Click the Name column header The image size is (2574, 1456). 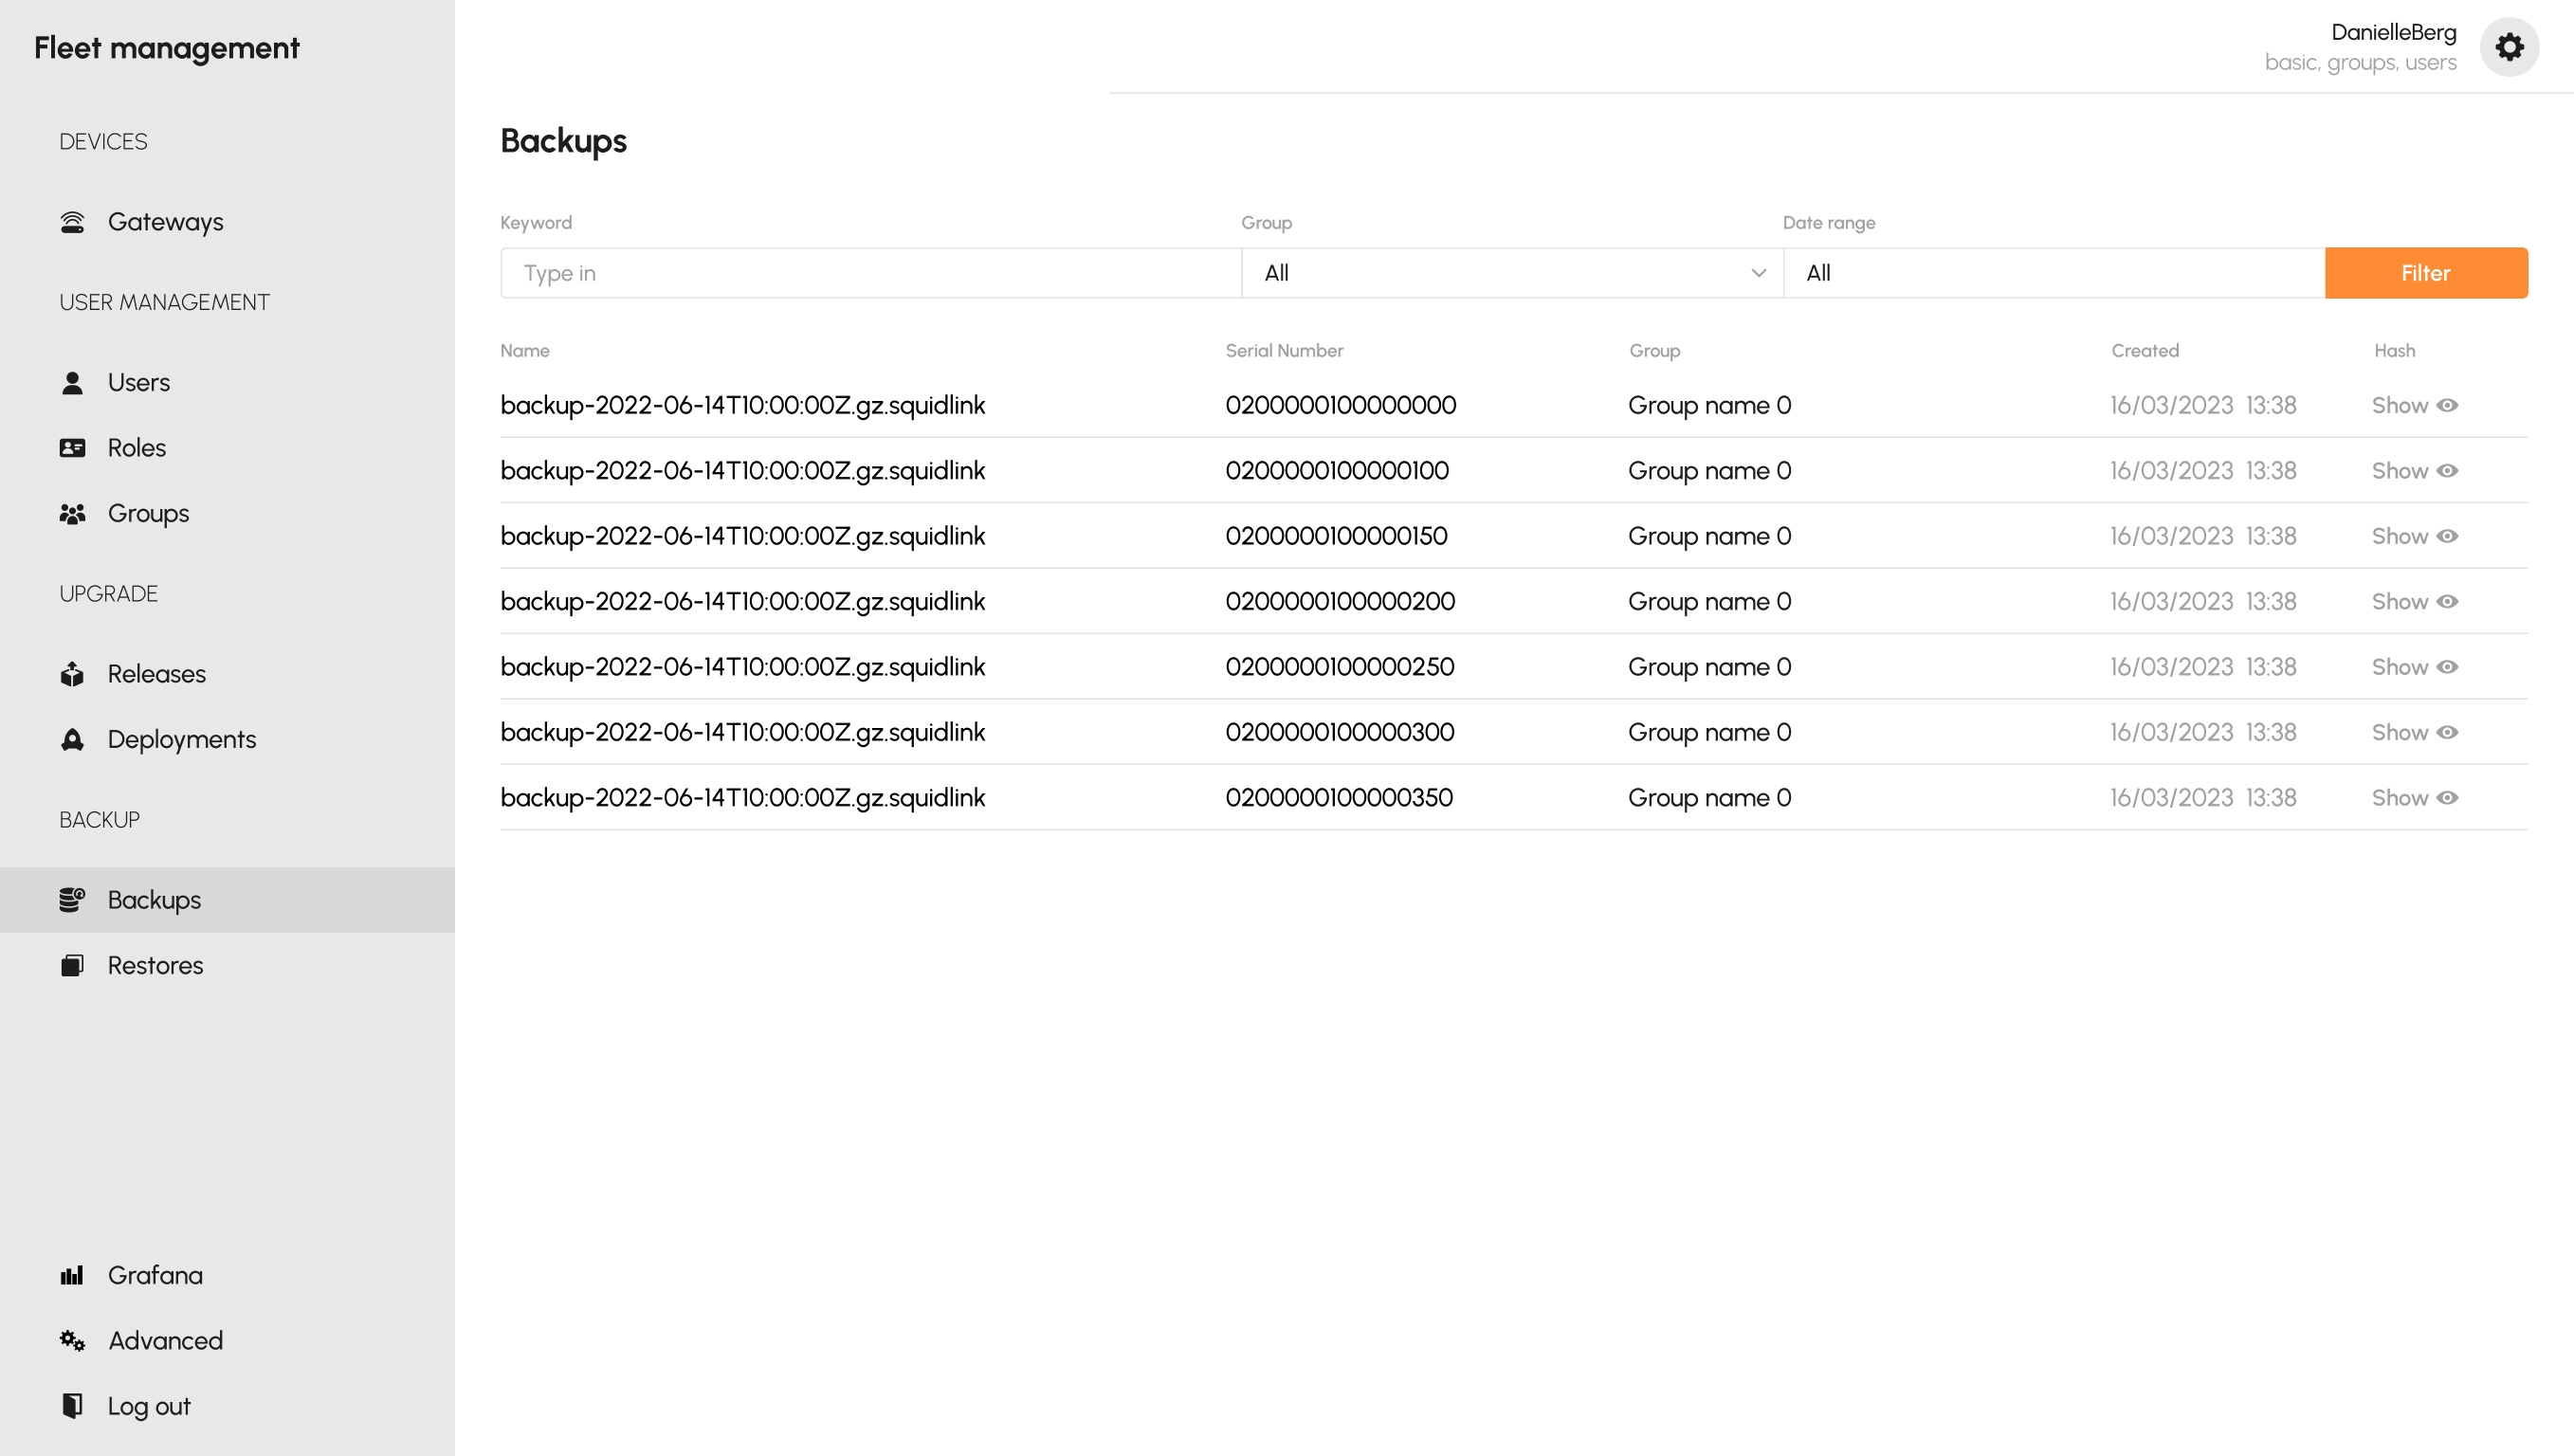click(x=524, y=351)
